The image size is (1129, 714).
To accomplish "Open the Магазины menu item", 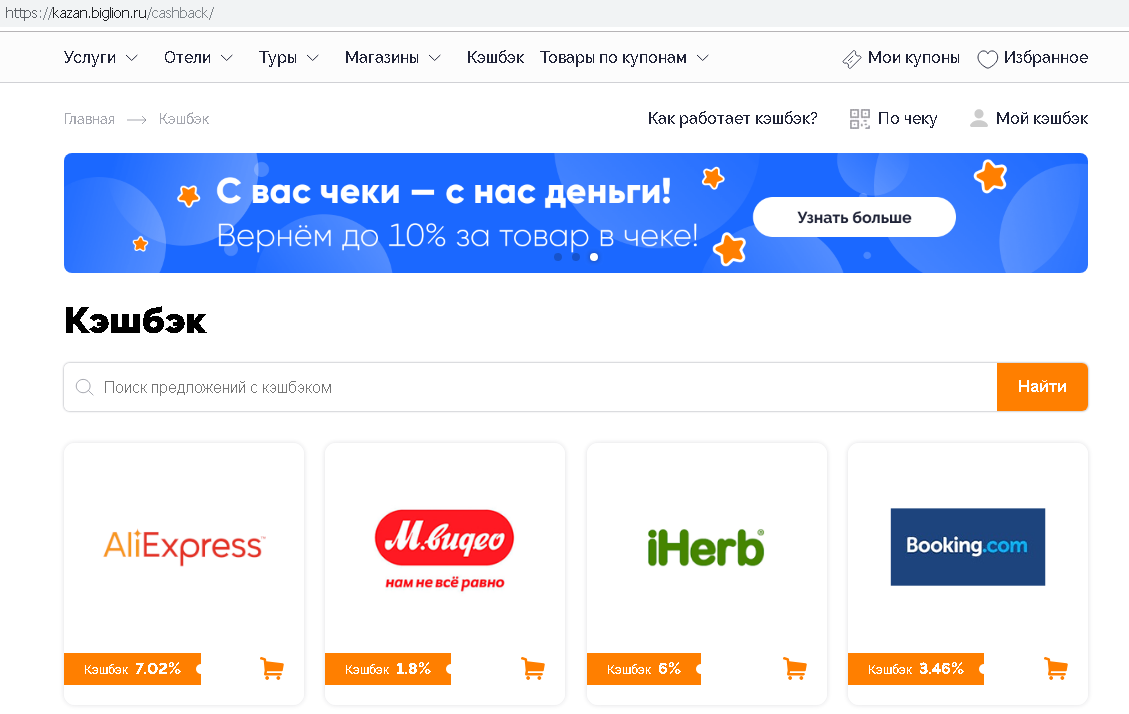I will [382, 58].
